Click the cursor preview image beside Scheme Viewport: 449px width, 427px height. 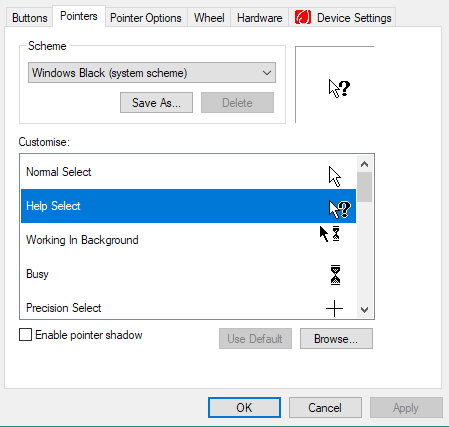[x=339, y=88]
